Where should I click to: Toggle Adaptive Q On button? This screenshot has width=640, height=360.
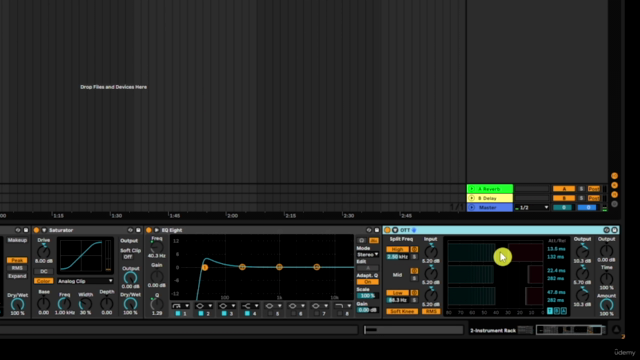tap(367, 282)
